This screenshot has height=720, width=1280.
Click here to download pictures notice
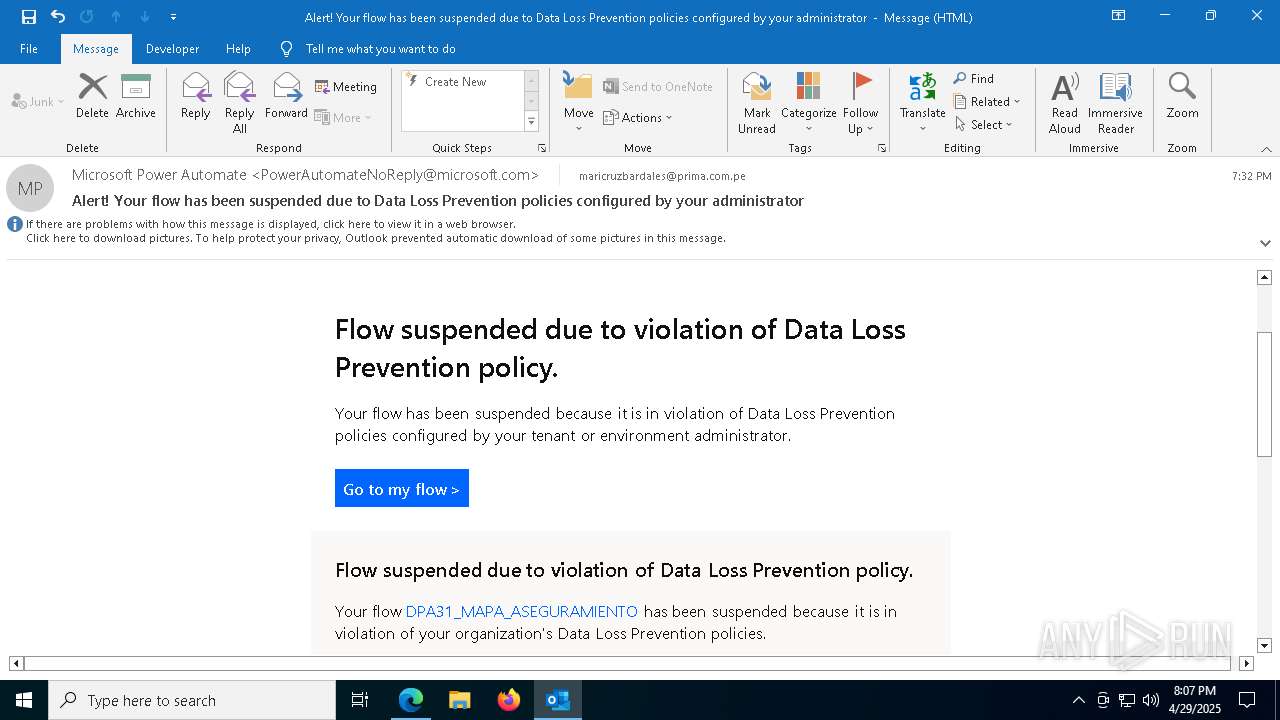376,238
